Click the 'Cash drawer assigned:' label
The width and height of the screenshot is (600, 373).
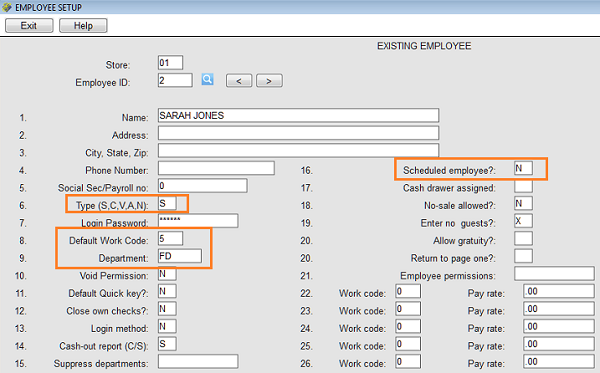(449, 188)
